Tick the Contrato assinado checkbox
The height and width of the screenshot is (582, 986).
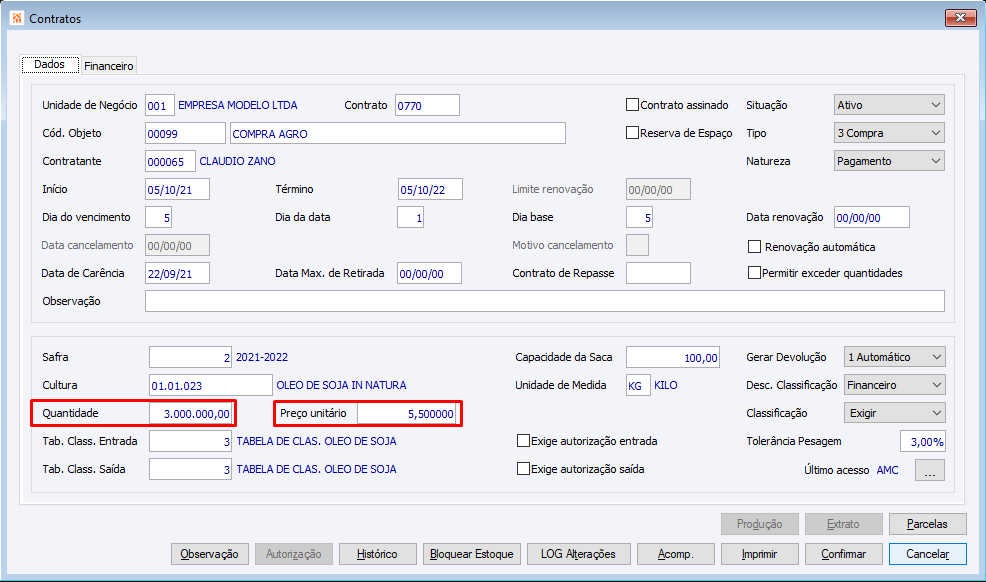pos(632,105)
